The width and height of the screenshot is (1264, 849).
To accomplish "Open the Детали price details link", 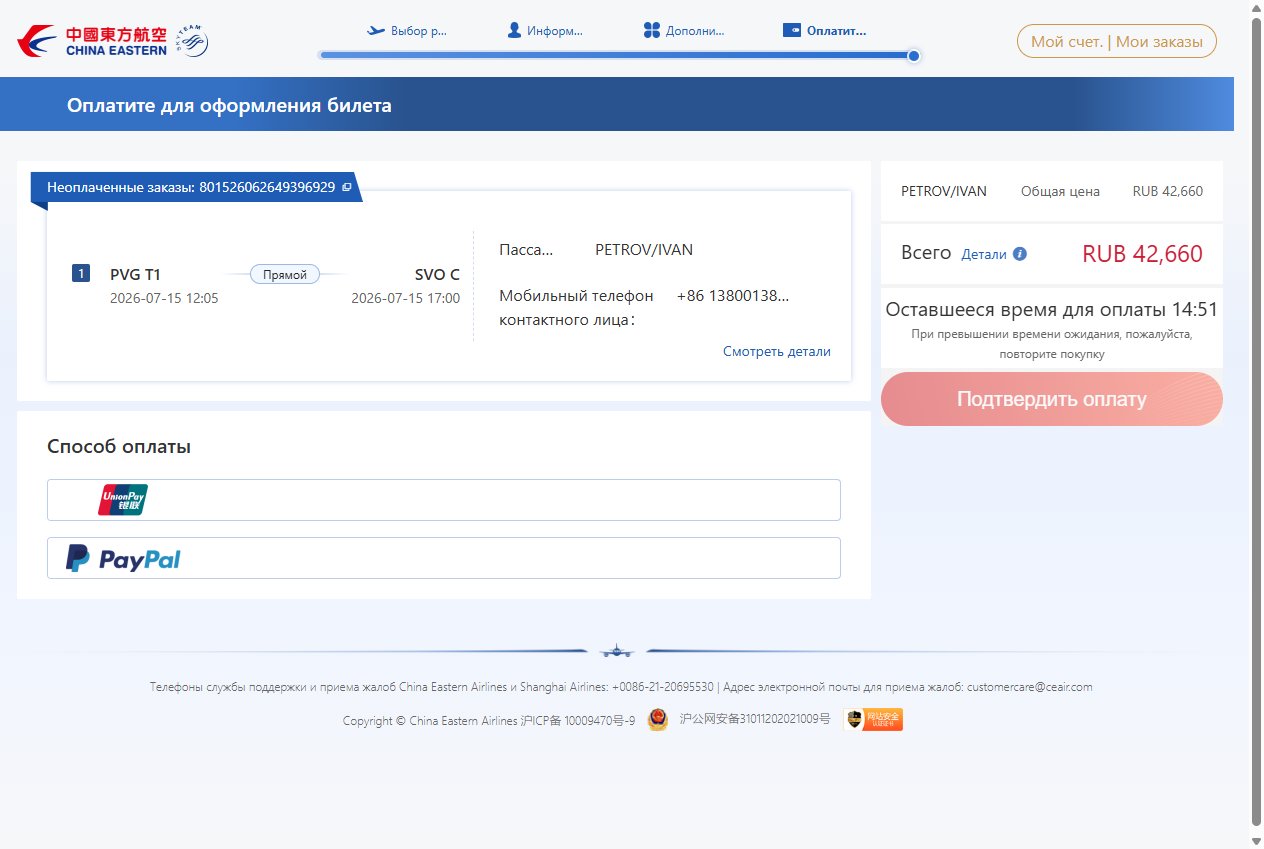I will tap(984, 254).
